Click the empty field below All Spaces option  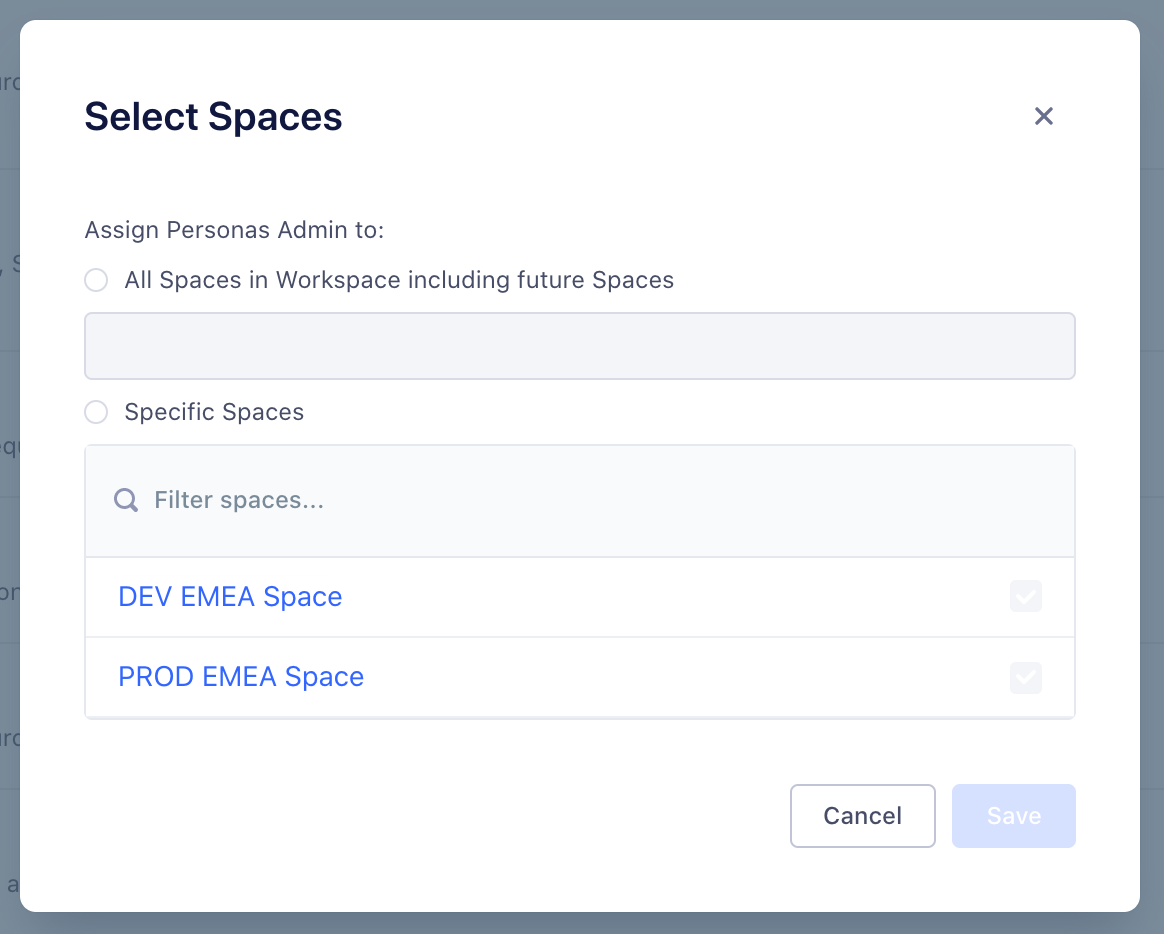click(x=580, y=346)
